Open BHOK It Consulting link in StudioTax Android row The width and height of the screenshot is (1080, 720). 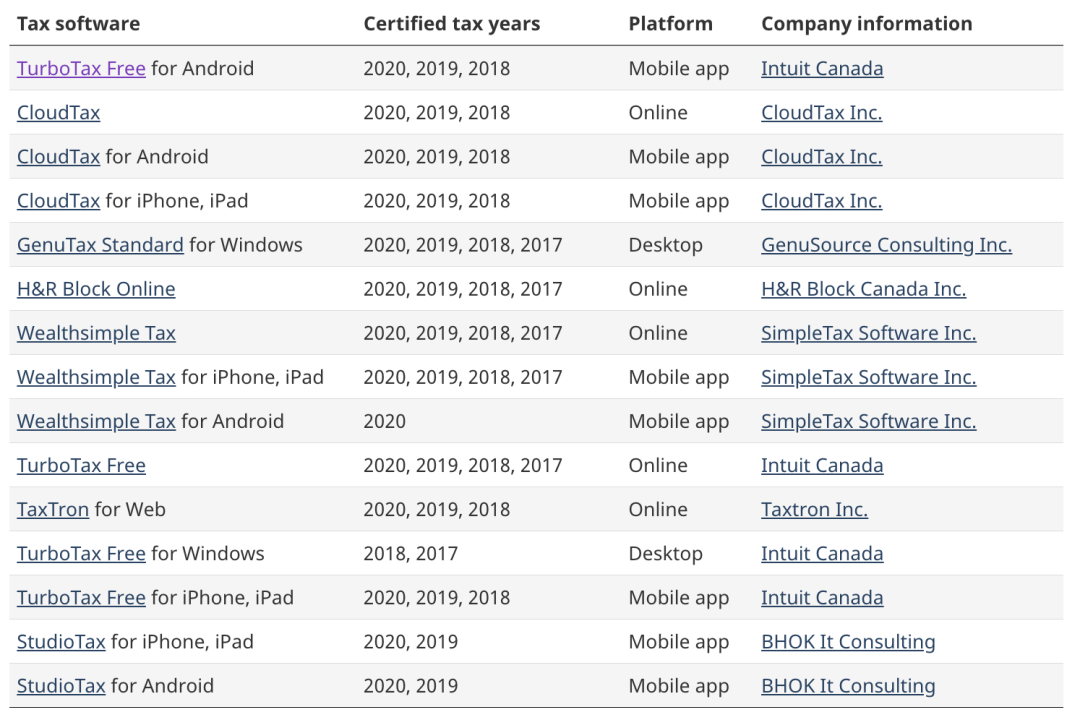pos(848,686)
